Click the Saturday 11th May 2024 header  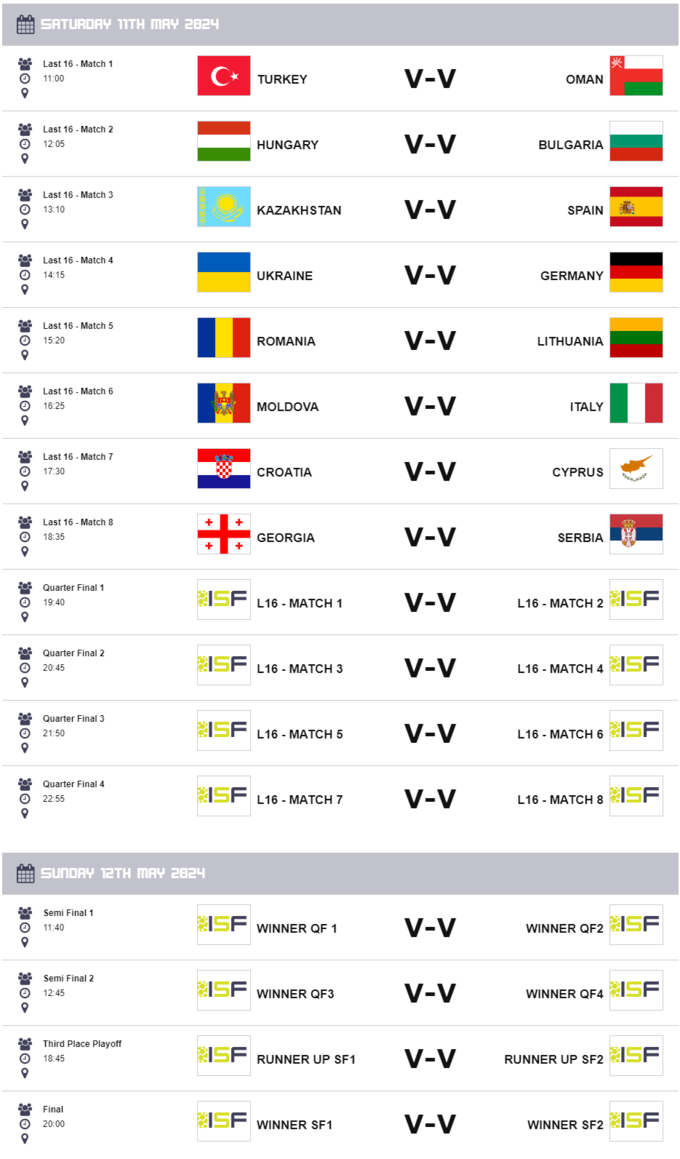click(130, 24)
